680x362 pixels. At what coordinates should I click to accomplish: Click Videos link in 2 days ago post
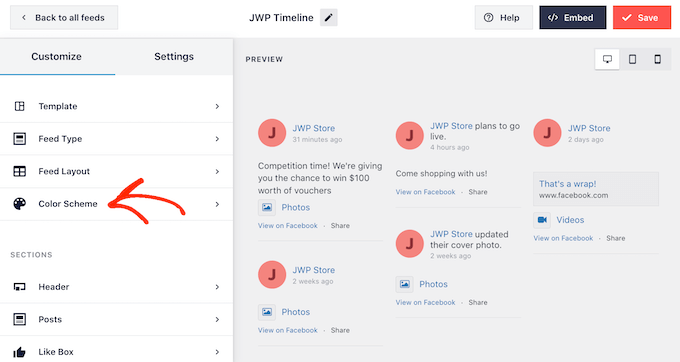click(570, 220)
